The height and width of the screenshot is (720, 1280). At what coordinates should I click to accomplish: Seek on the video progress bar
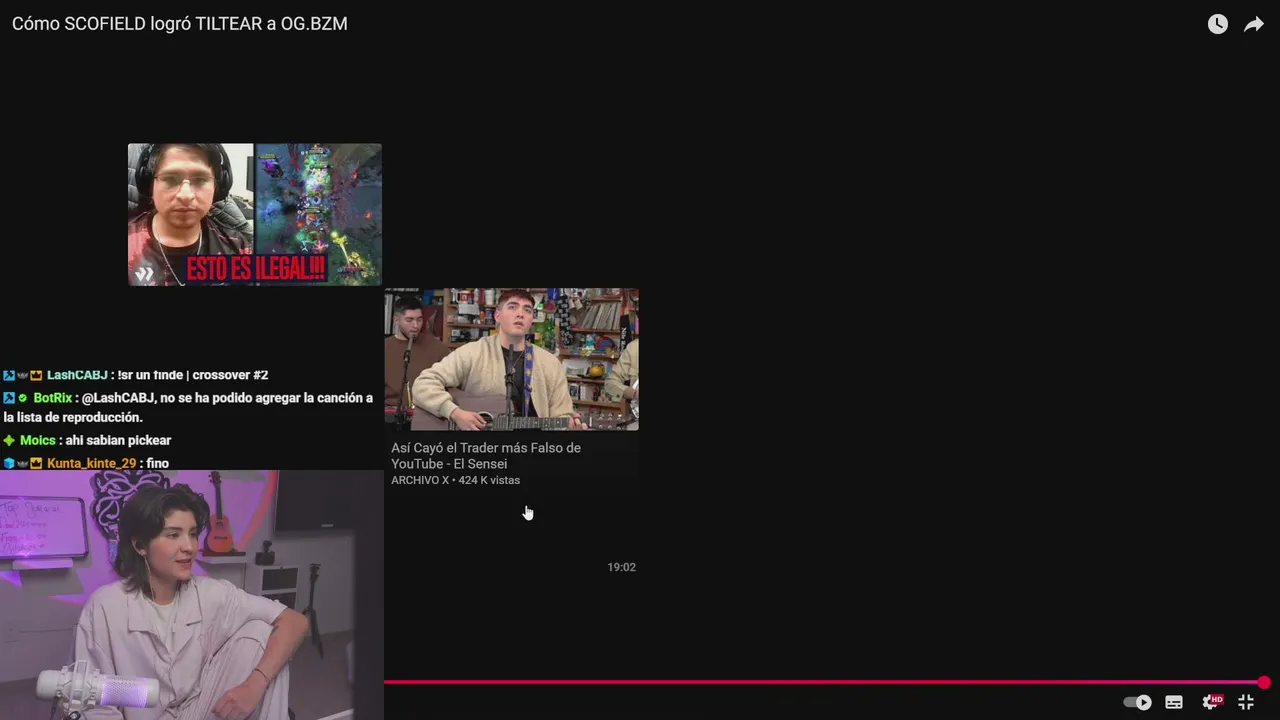(x=824, y=682)
